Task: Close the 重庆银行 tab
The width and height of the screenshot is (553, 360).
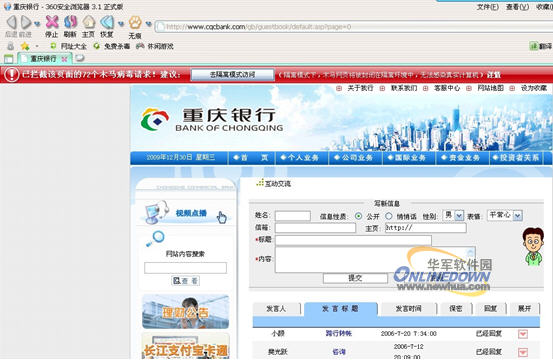Action: click(64, 59)
